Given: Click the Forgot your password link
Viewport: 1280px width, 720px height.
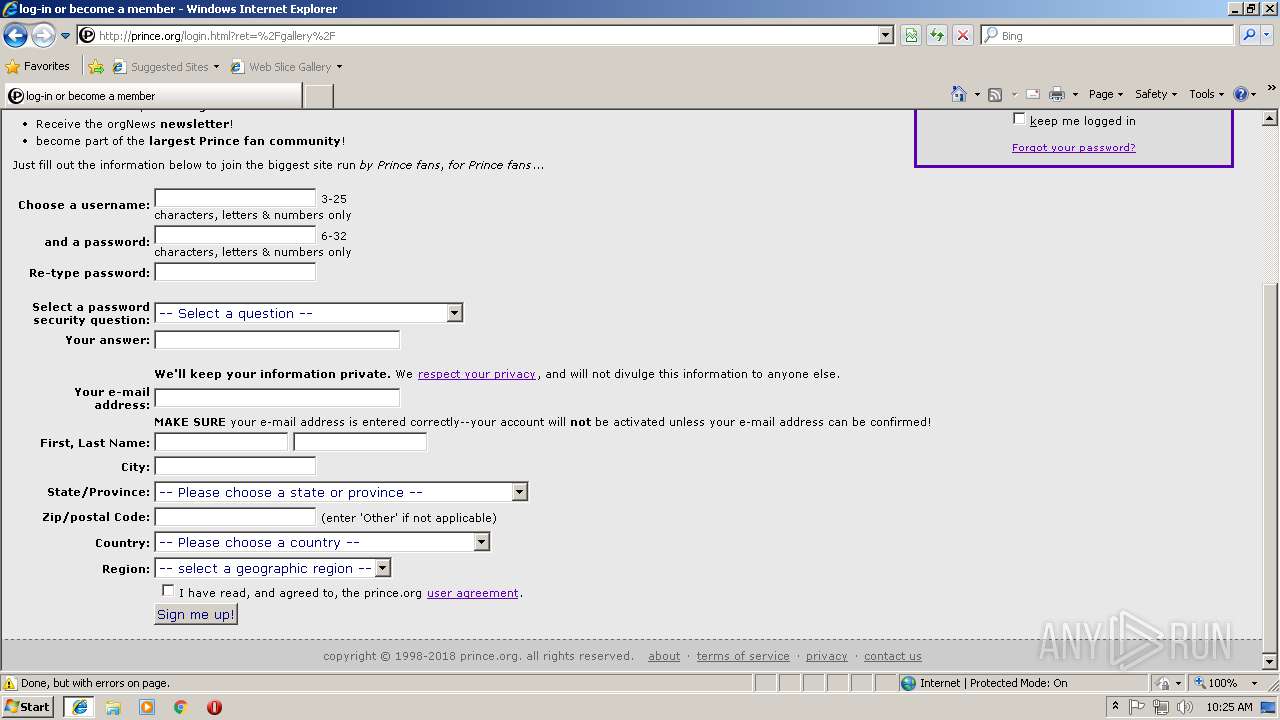Looking at the screenshot, I should (1073, 147).
